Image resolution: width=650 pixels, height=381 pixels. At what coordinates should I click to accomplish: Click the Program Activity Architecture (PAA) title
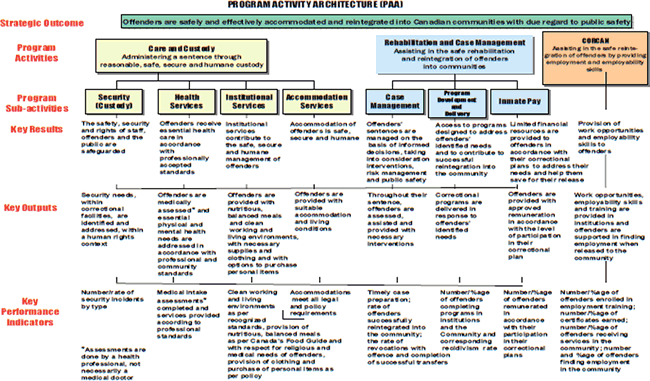point(315,5)
